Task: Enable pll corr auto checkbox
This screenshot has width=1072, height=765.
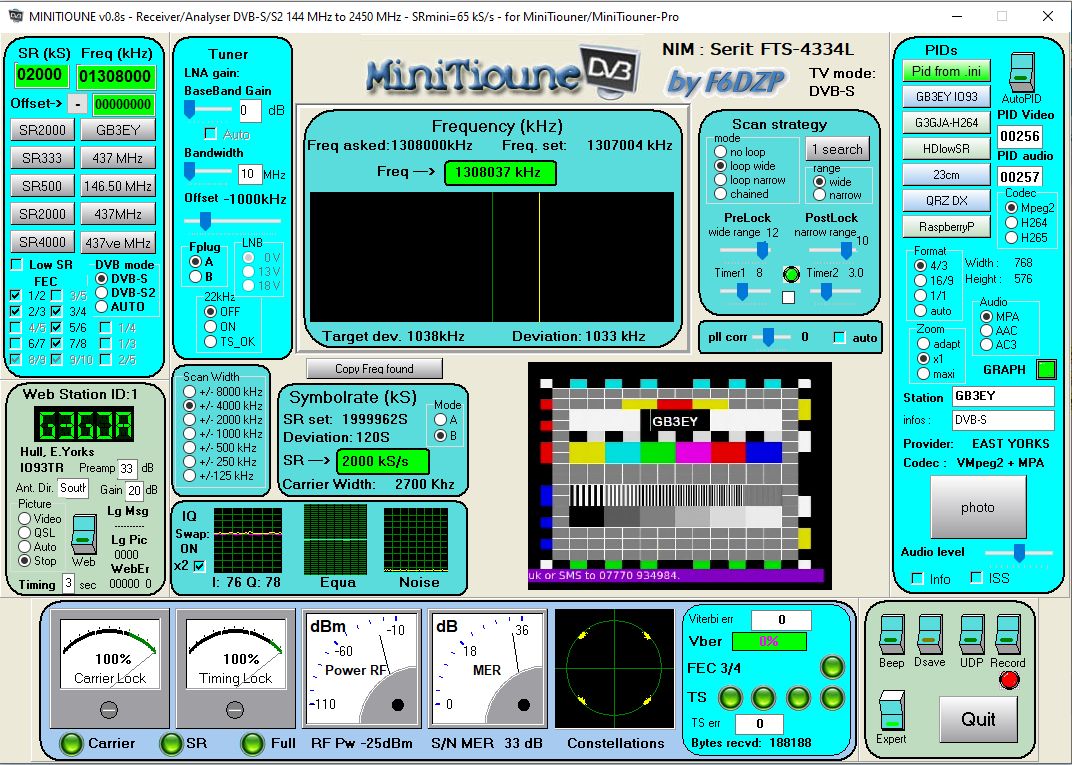Action: tap(840, 337)
